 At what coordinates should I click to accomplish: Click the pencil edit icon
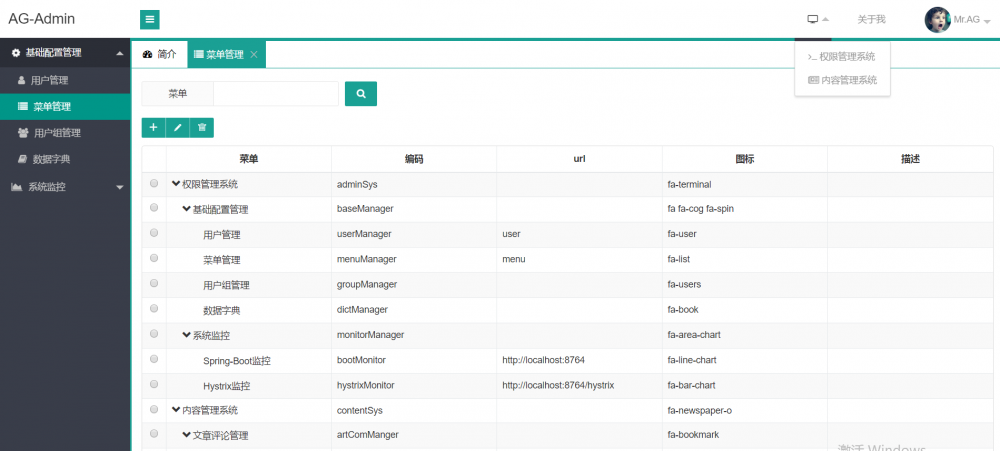click(177, 127)
